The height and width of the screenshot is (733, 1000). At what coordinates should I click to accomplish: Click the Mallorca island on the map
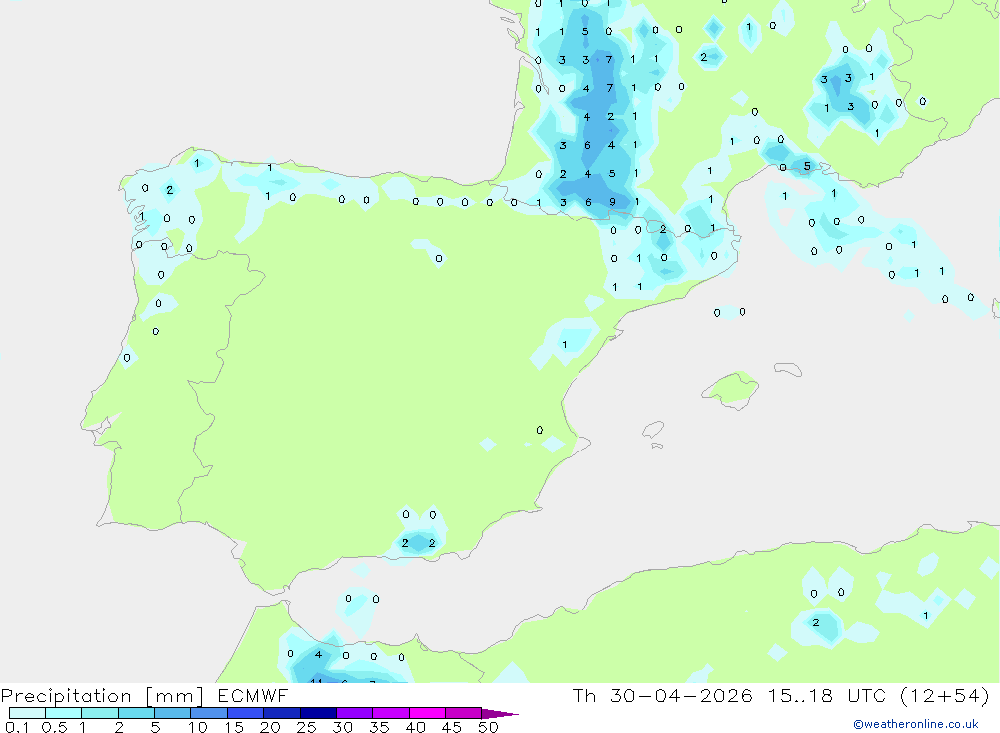730,389
